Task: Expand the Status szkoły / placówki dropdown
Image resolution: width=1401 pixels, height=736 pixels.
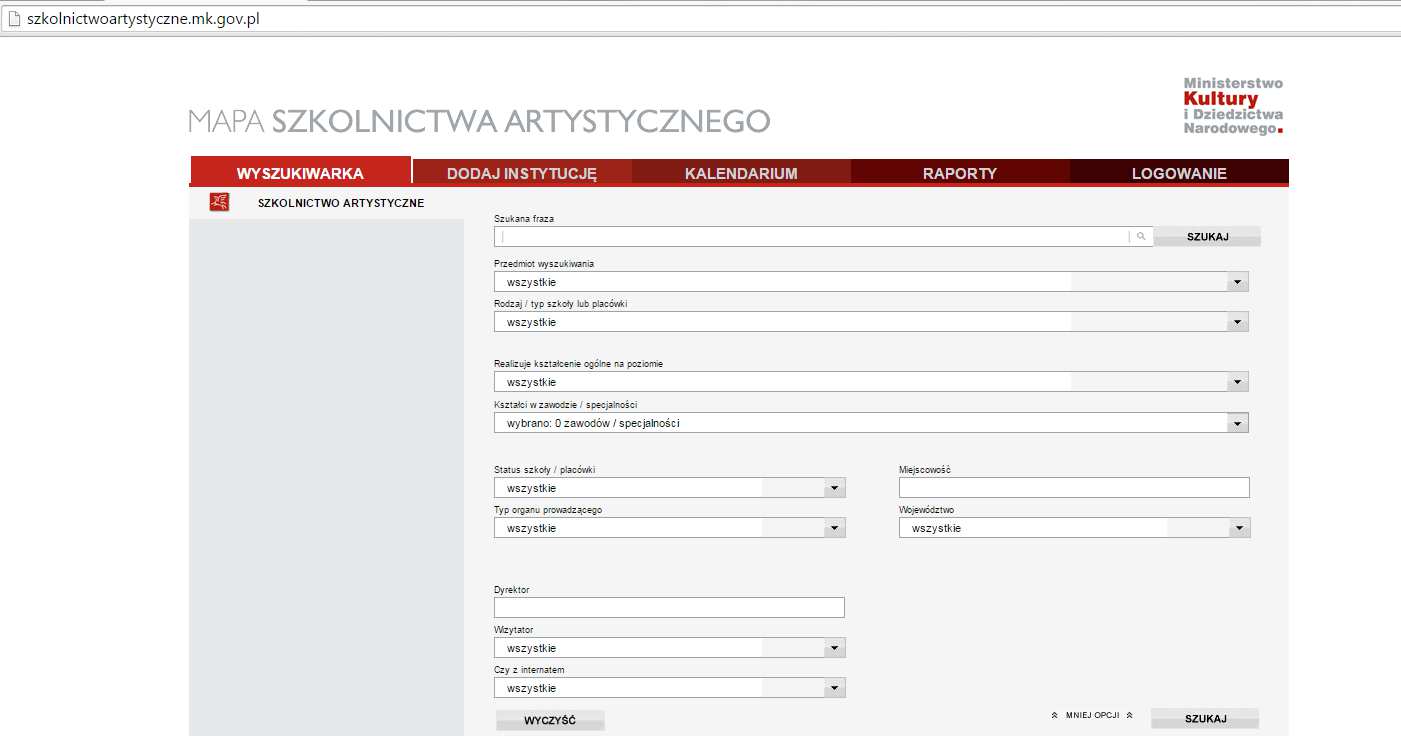Action: (x=670, y=488)
